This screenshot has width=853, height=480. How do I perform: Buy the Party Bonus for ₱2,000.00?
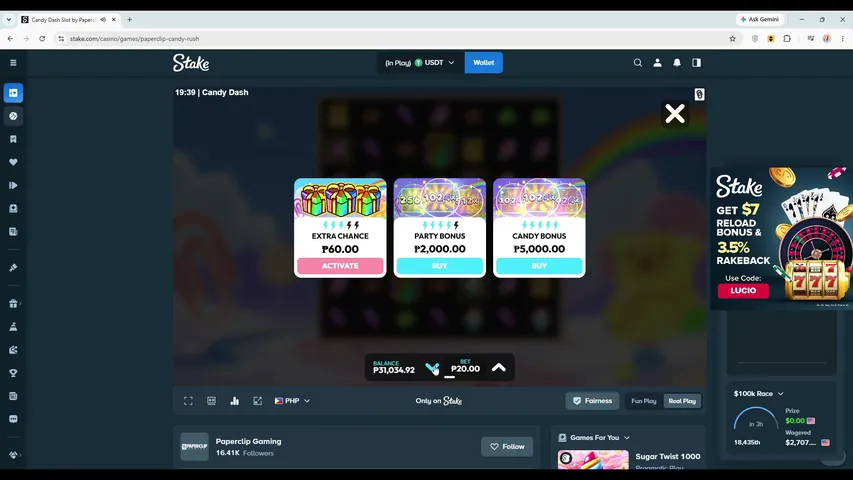point(440,266)
